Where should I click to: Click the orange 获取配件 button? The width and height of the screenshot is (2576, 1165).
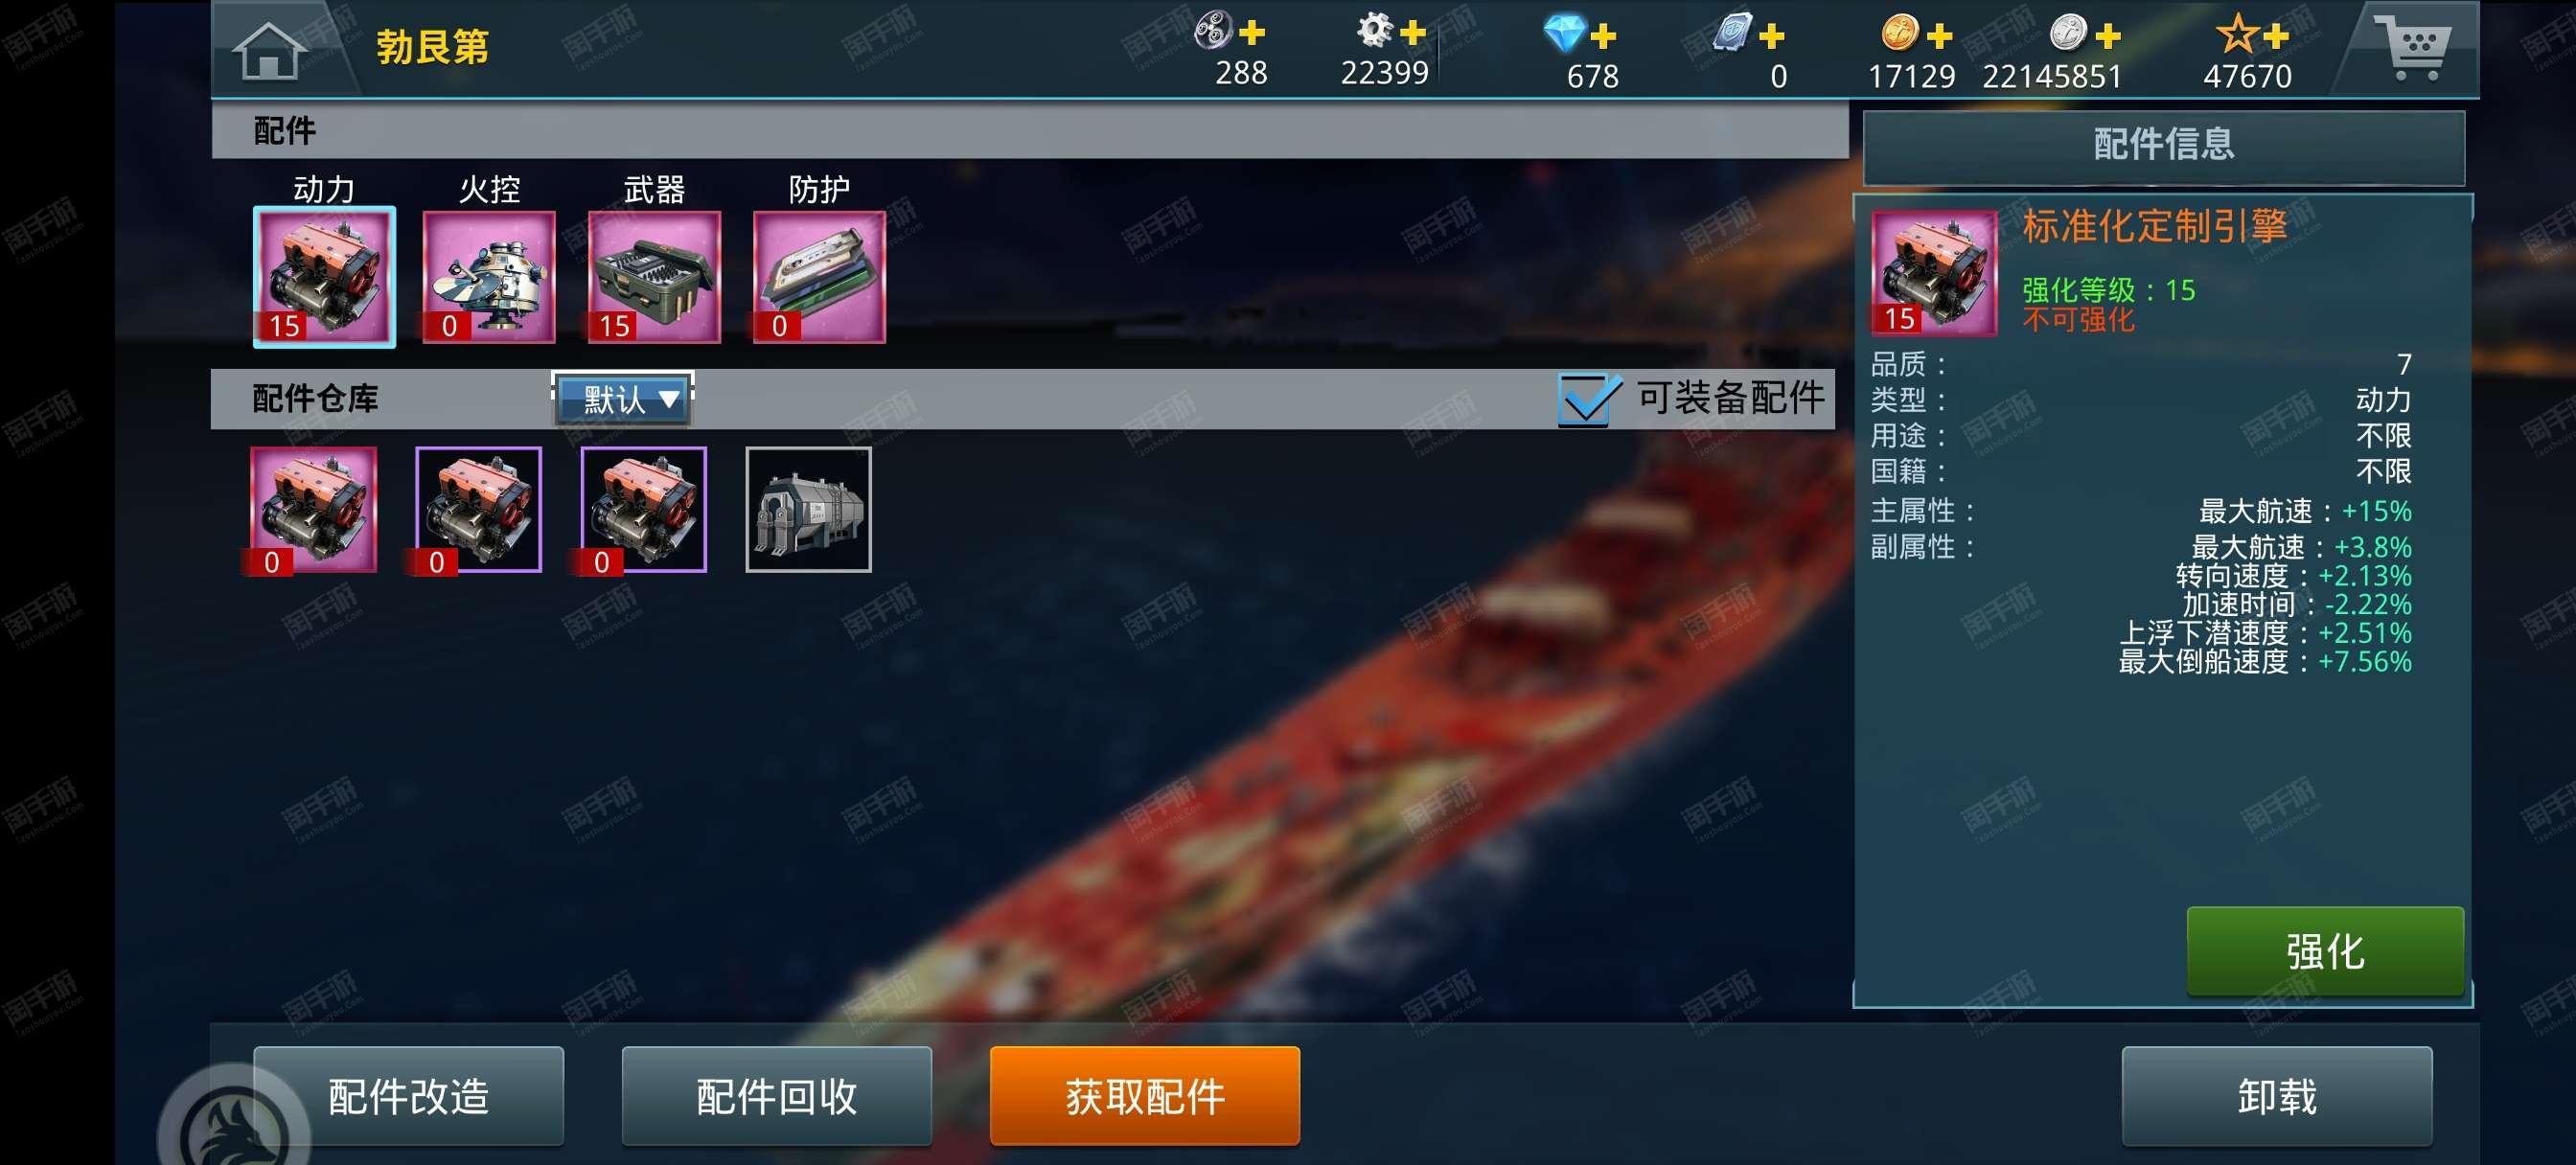pyautogui.click(x=1144, y=1096)
